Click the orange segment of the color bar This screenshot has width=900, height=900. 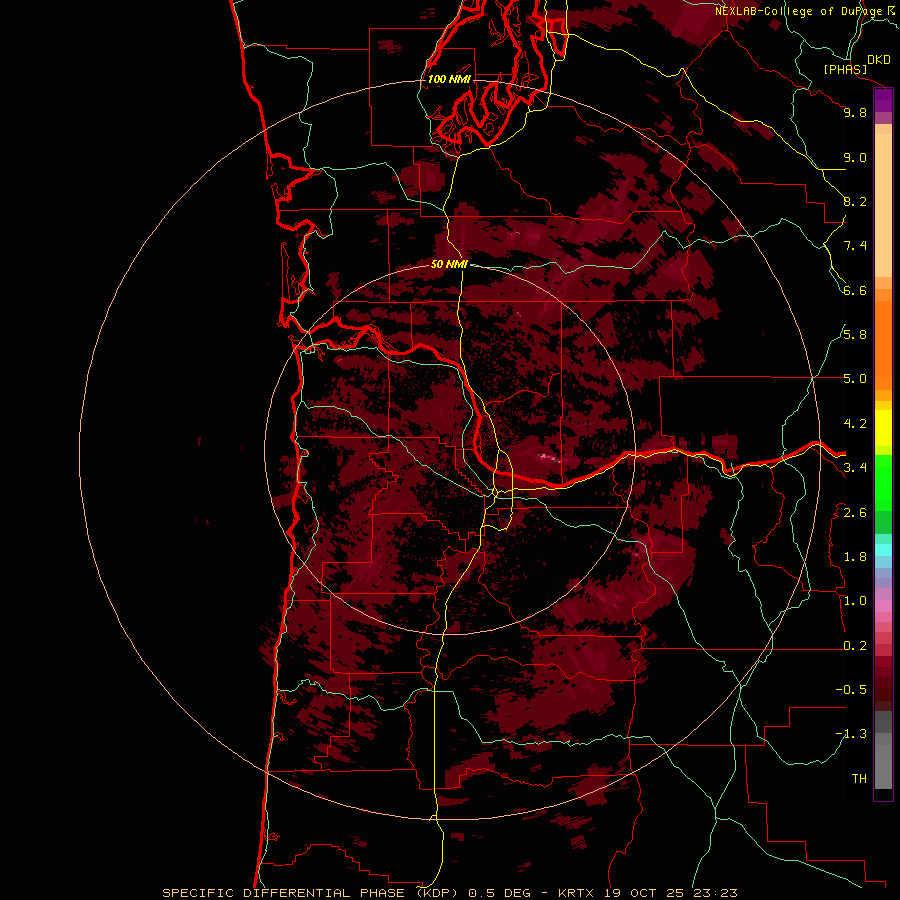[883, 345]
